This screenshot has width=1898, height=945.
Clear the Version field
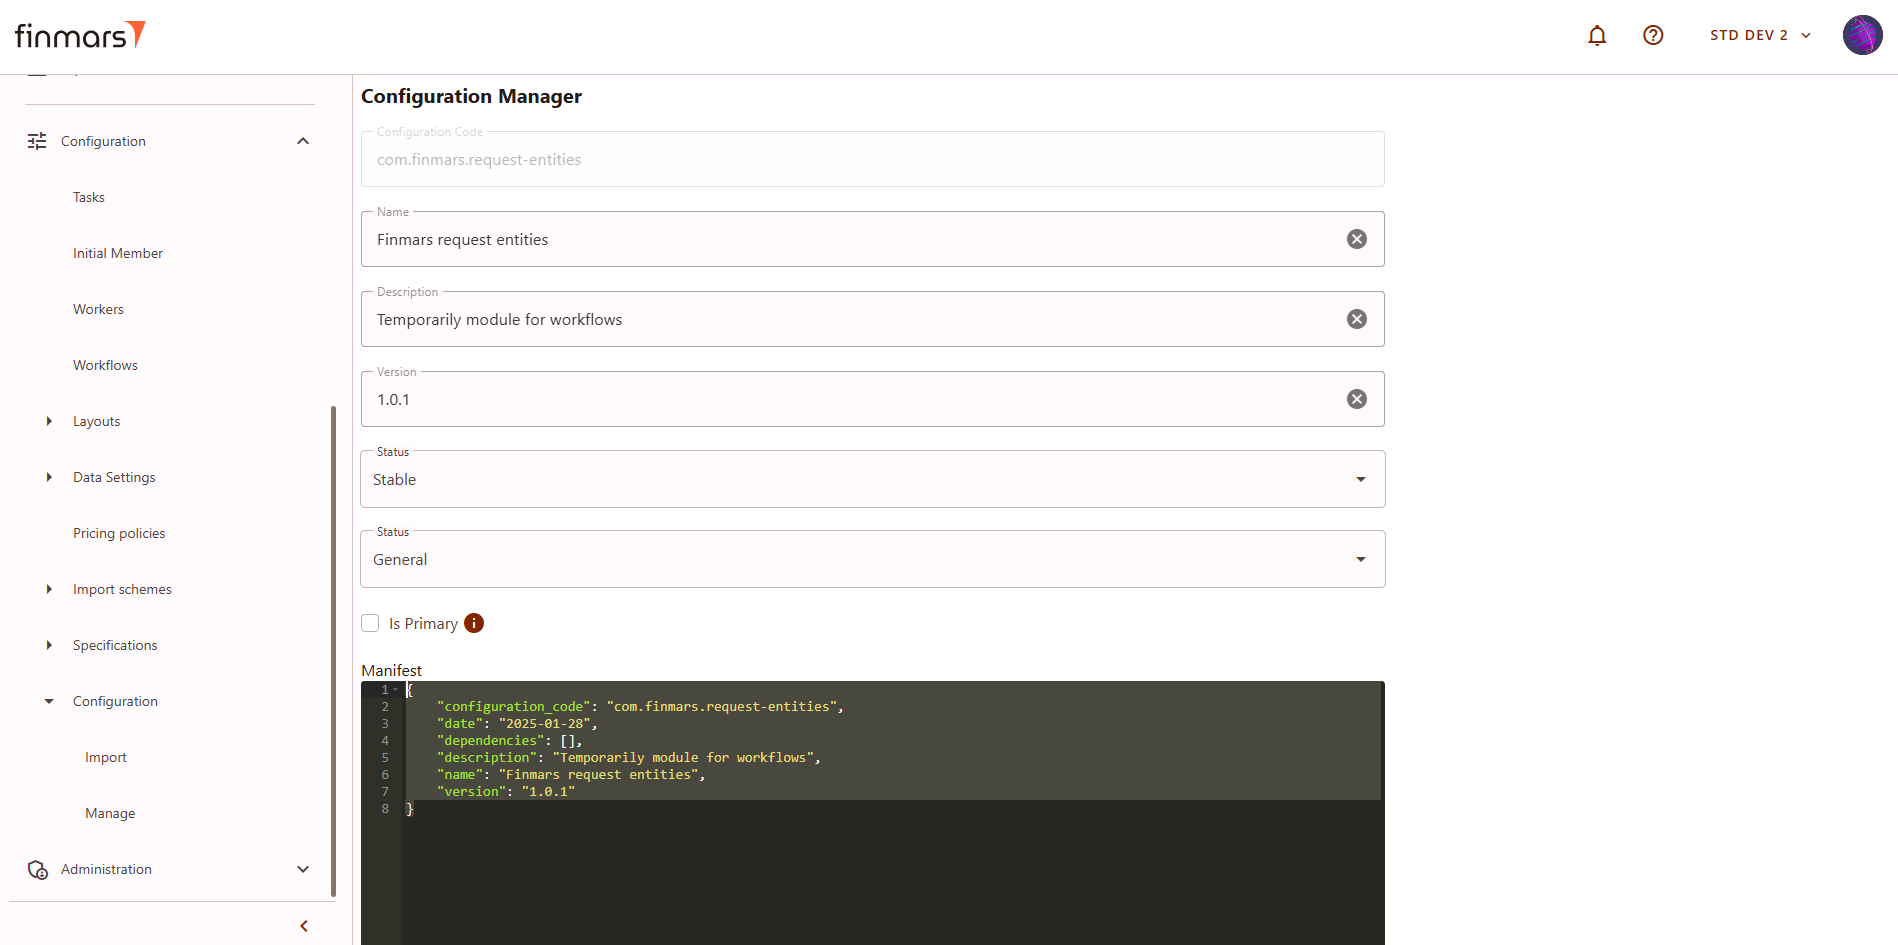[1356, 399]
